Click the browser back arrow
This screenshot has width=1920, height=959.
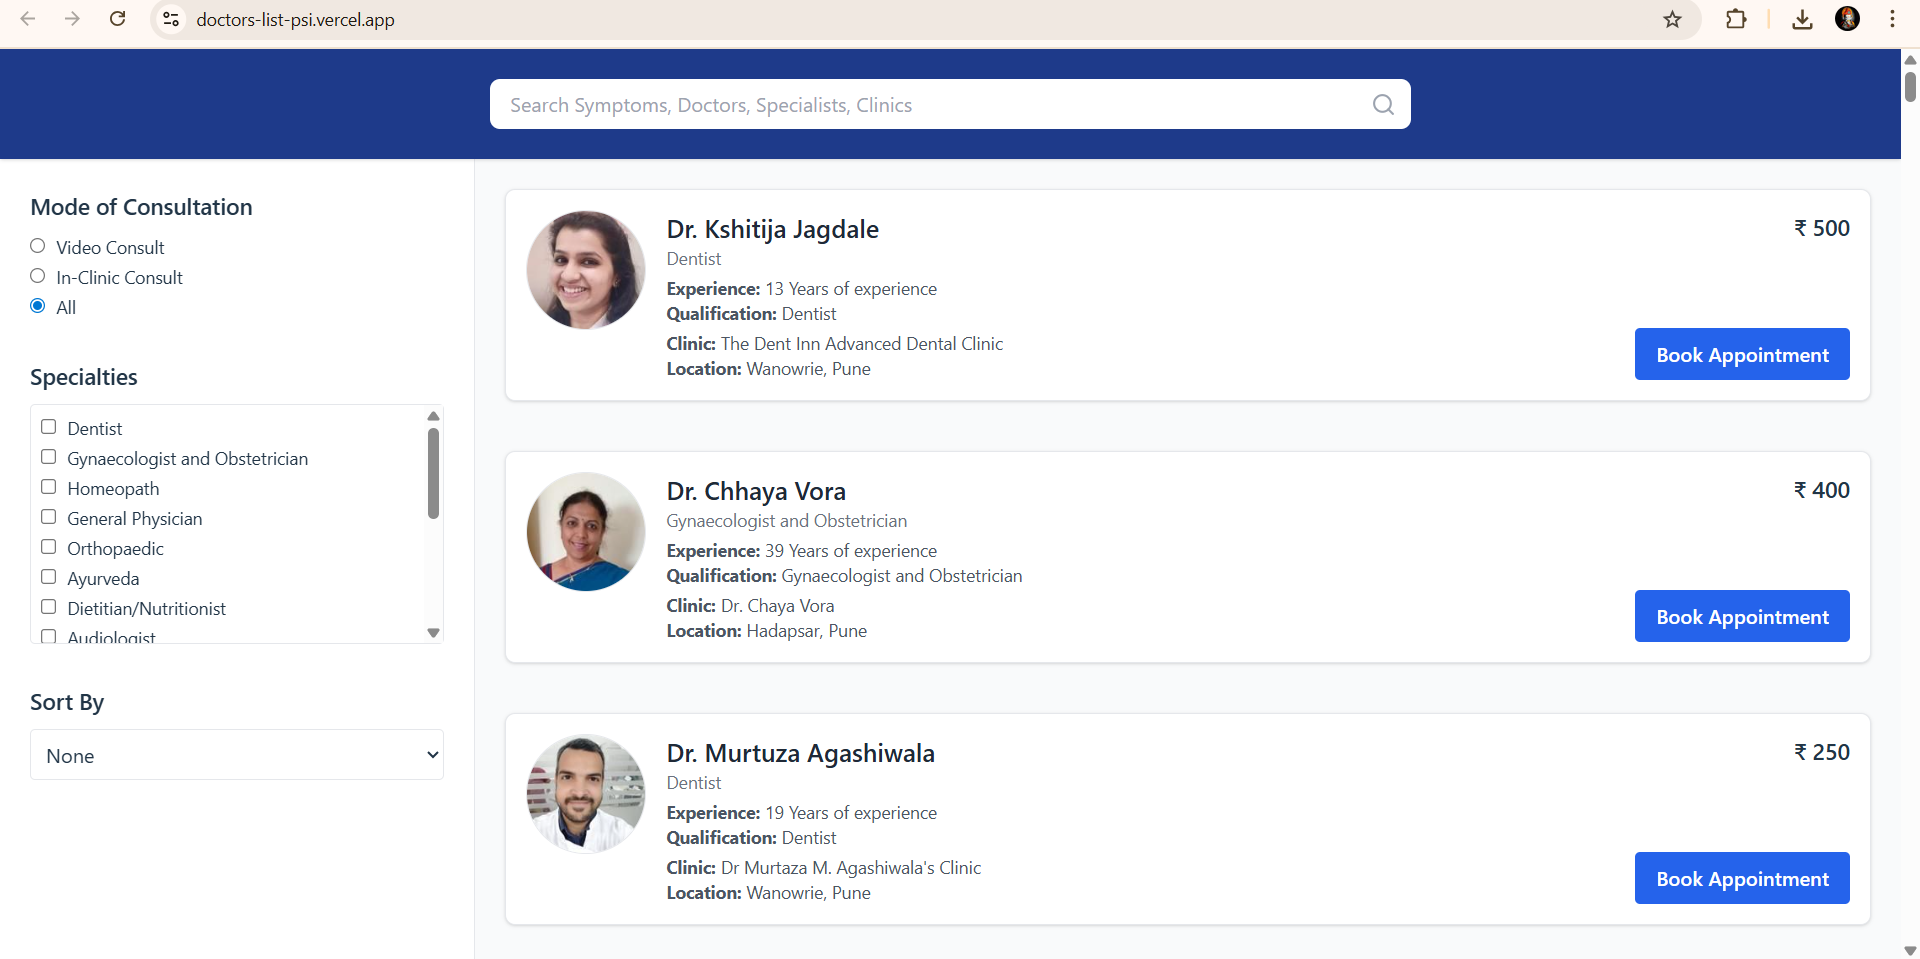point(28,19)
